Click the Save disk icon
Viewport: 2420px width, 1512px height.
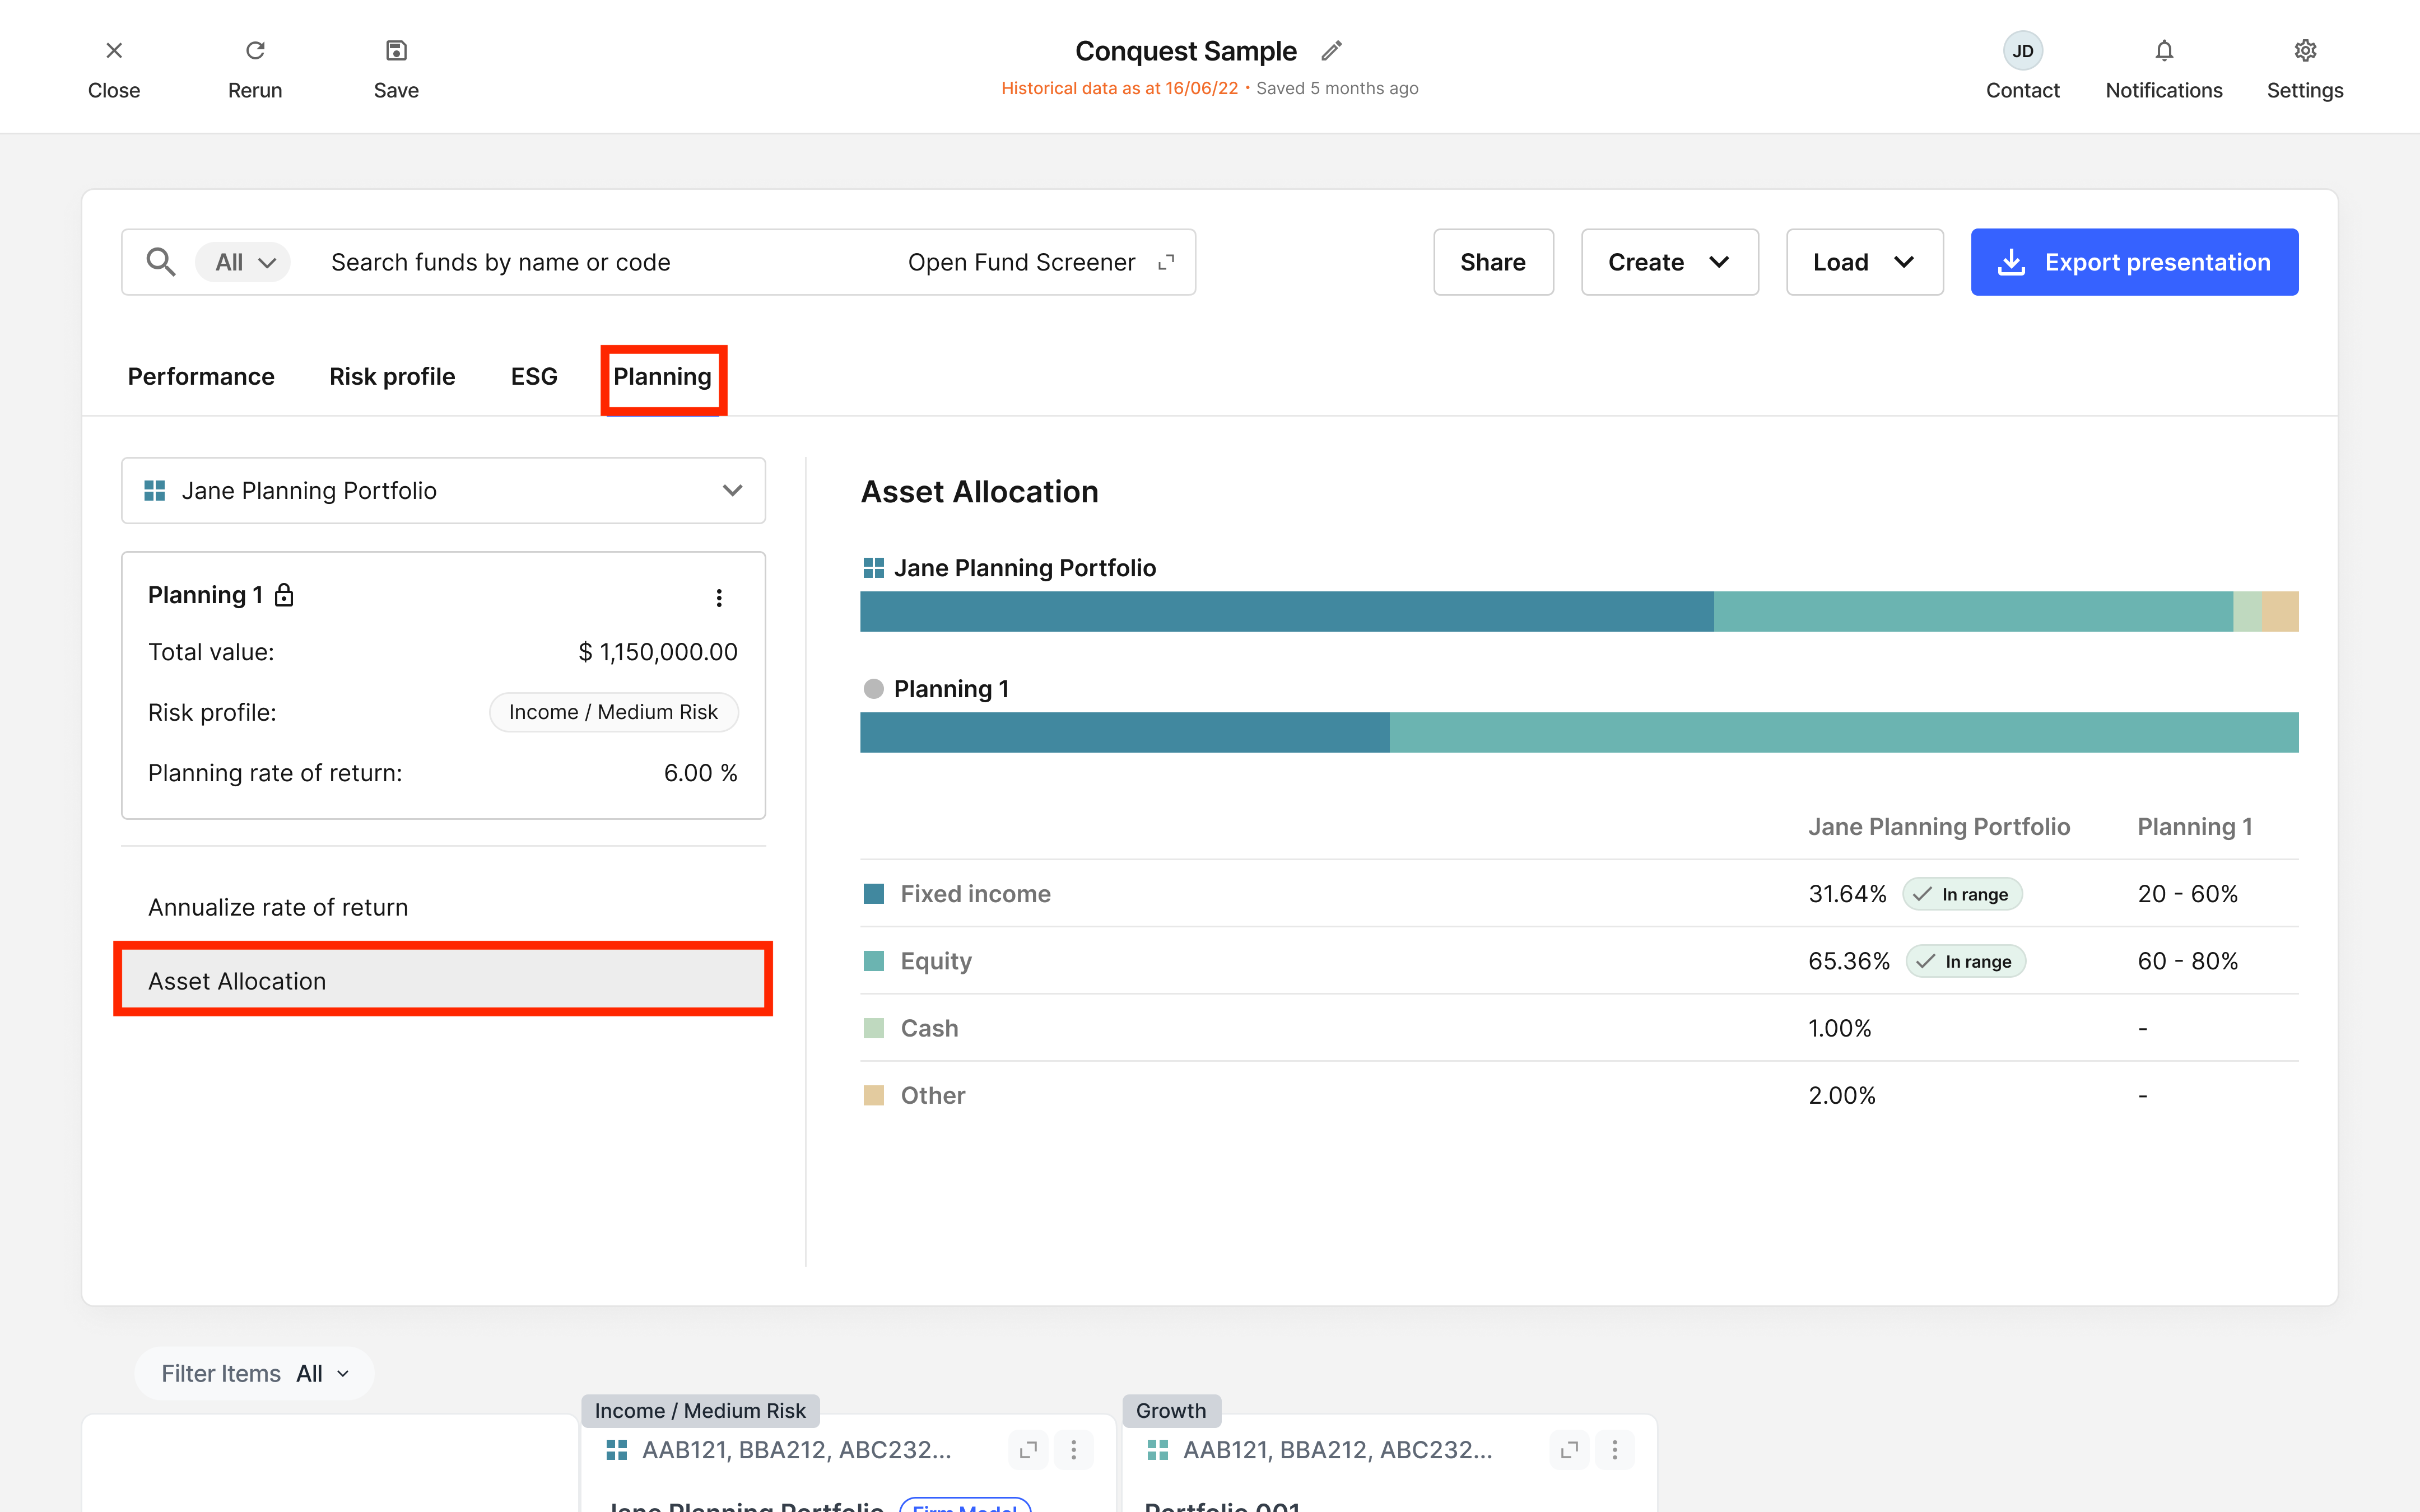click(x=396, y=50)
